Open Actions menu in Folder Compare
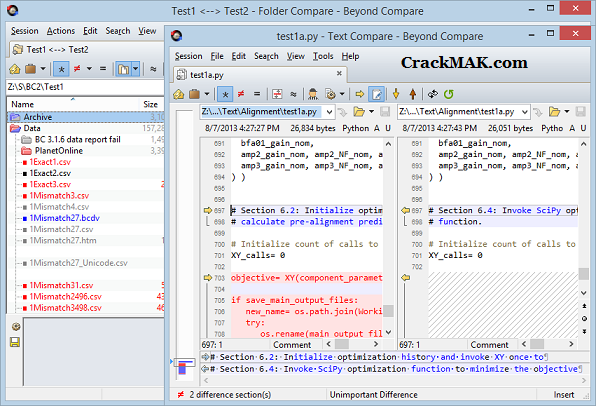This screenshot has height=406, width=596. coord(61,31)
